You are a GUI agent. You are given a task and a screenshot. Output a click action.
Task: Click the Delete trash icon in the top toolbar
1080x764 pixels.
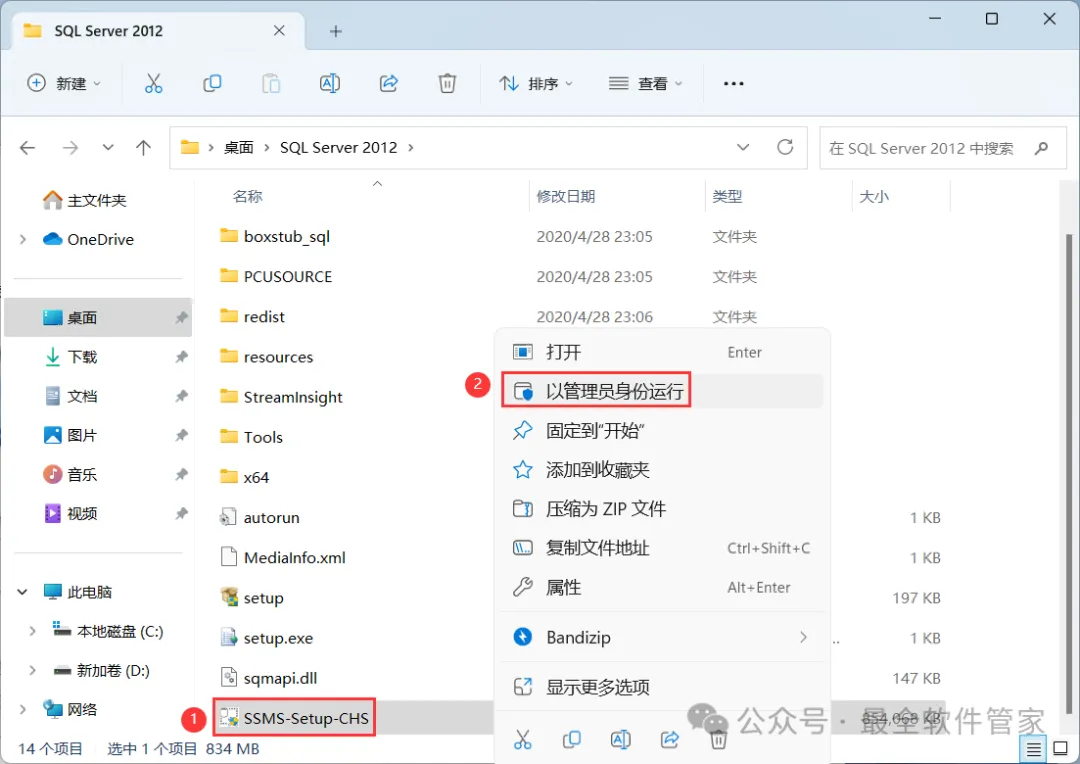point(447,83)
